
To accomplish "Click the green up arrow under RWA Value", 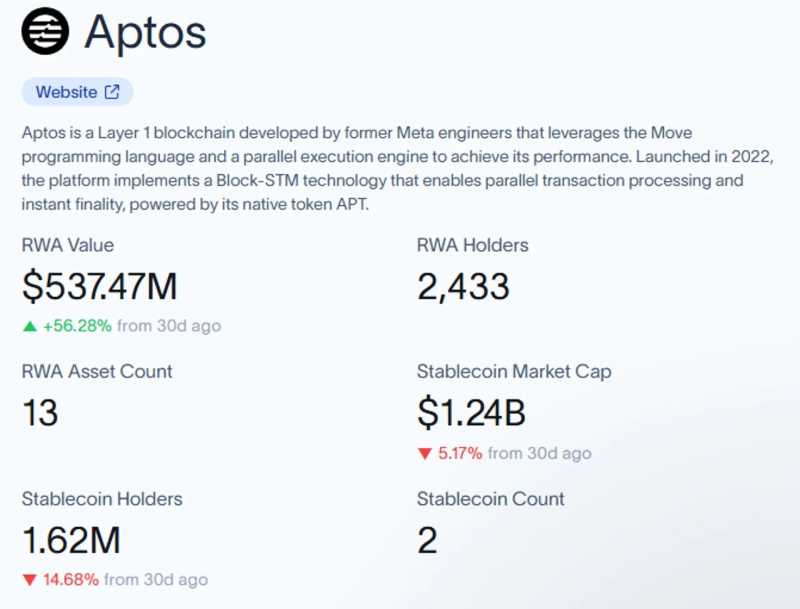I will [30, 326].
